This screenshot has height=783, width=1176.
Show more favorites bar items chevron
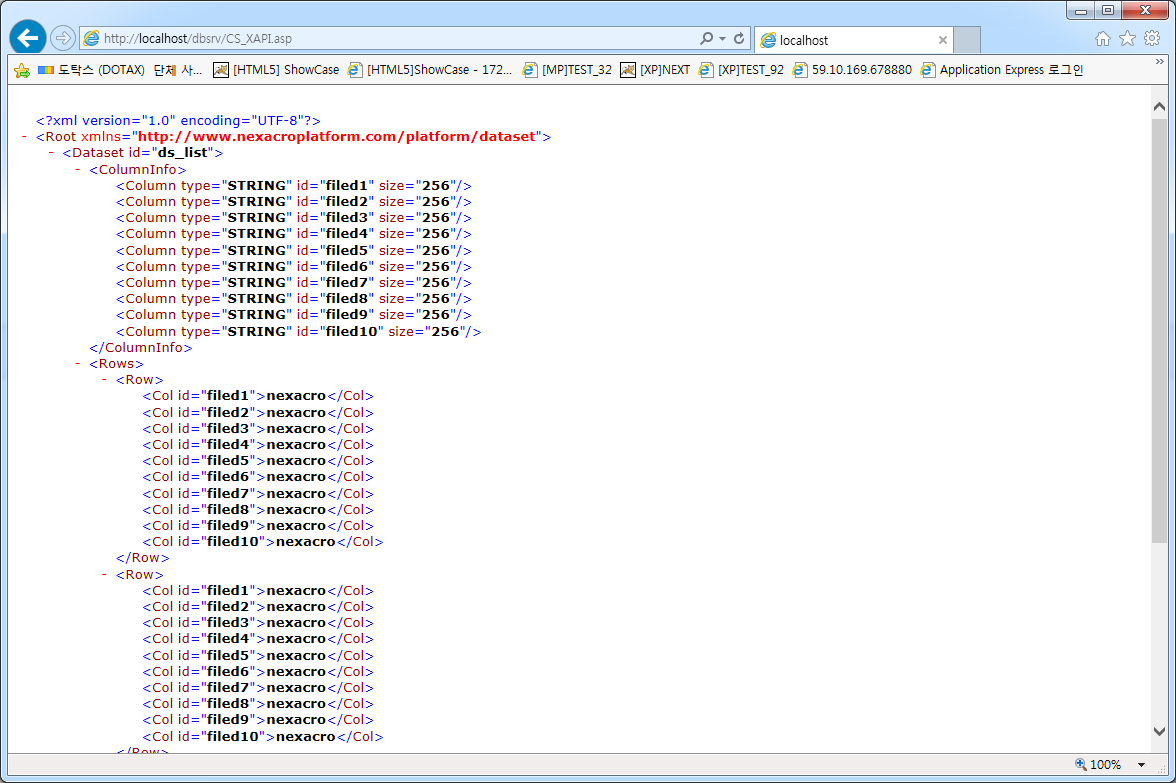pos(1160,62)
